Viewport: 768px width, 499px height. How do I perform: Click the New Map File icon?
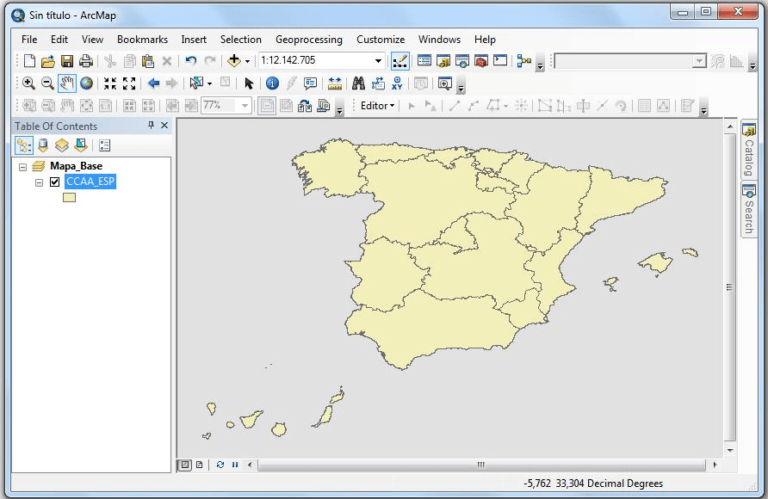click(29, 61)
